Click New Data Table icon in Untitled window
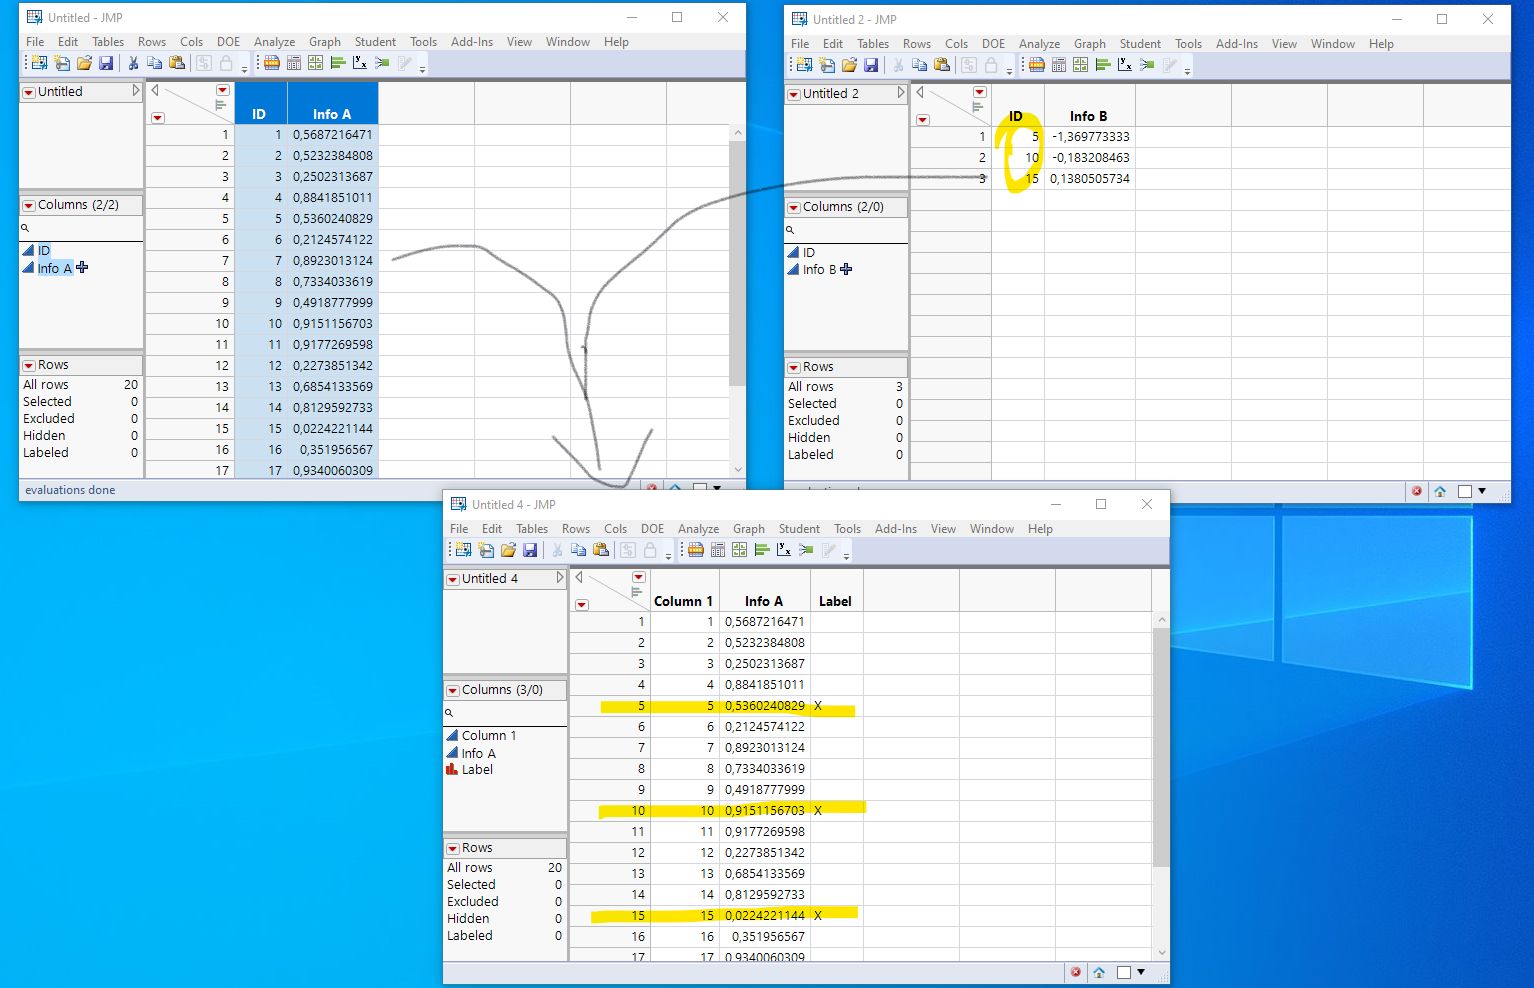The image size is (1534, 988). click(x=39, y=63)
